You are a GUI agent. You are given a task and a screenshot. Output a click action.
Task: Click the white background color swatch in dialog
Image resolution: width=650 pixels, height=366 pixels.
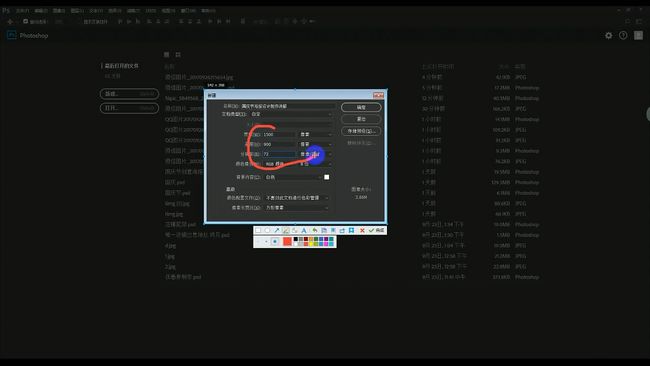[x=327, y=177]
